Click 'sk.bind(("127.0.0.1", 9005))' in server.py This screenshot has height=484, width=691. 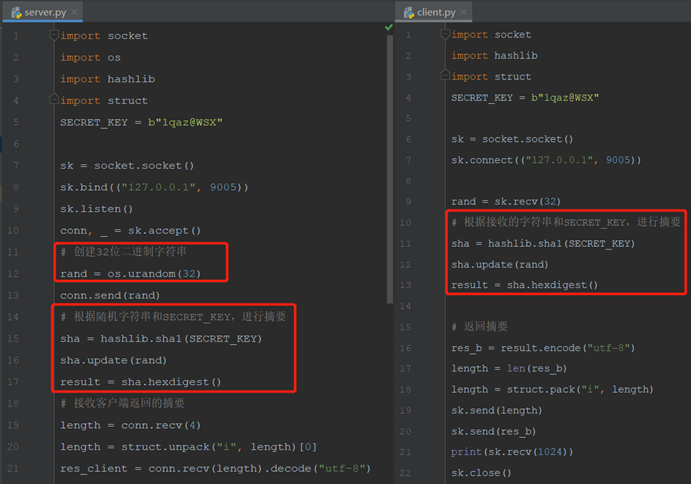[154, 187]
